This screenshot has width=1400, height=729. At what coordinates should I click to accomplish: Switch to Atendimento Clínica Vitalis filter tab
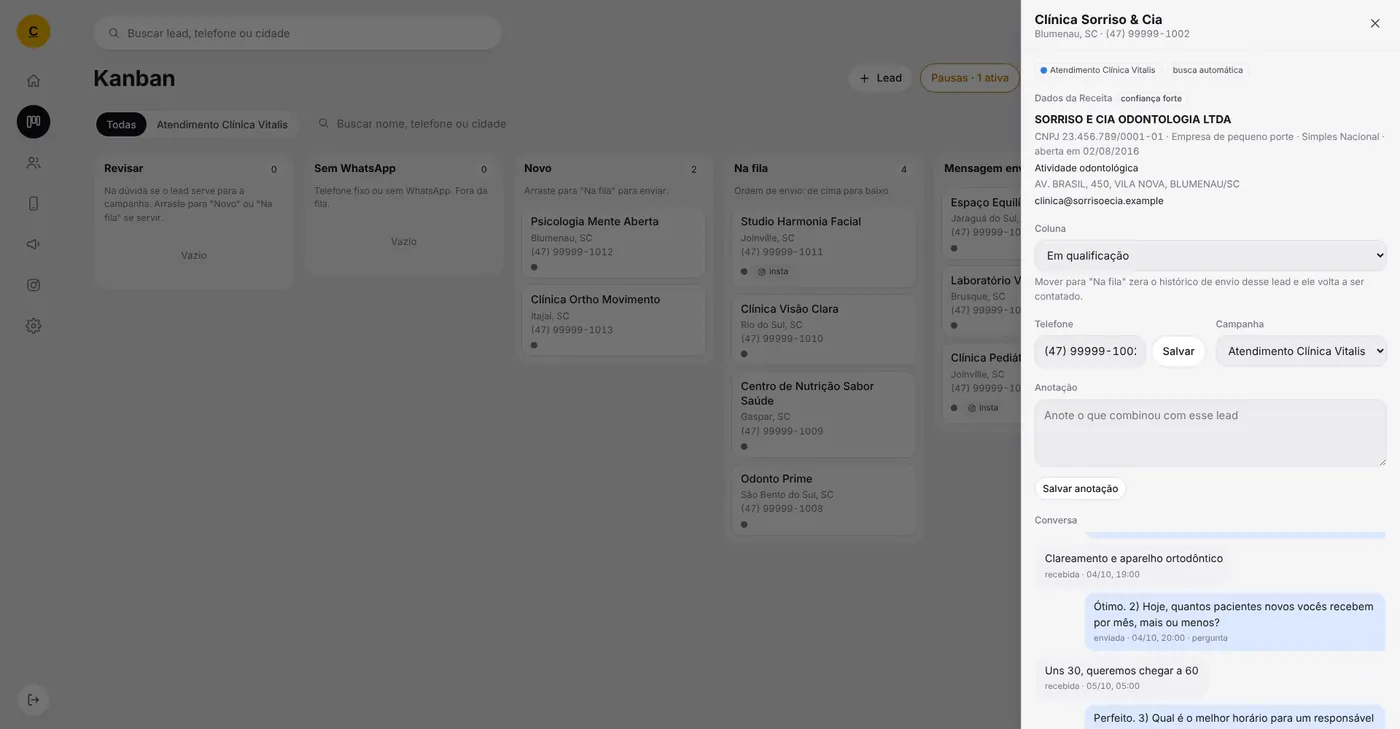[222, 124]
